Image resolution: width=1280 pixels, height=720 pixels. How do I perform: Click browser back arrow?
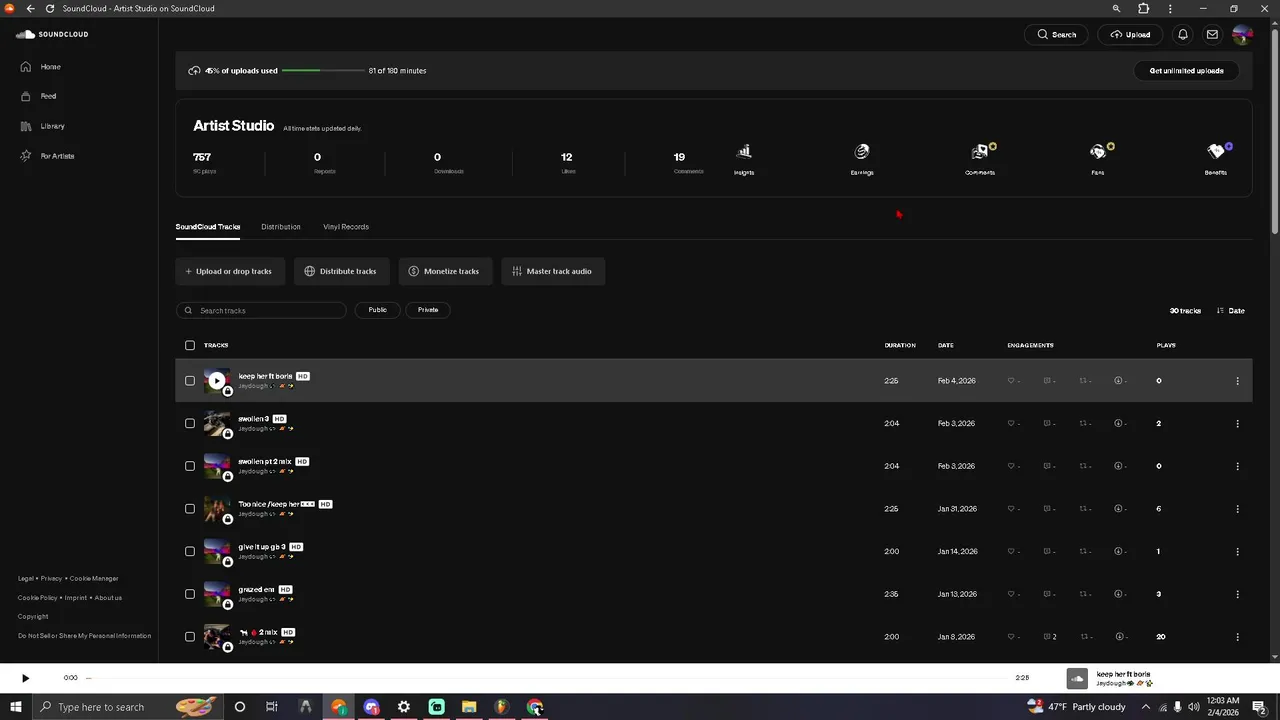30,8
